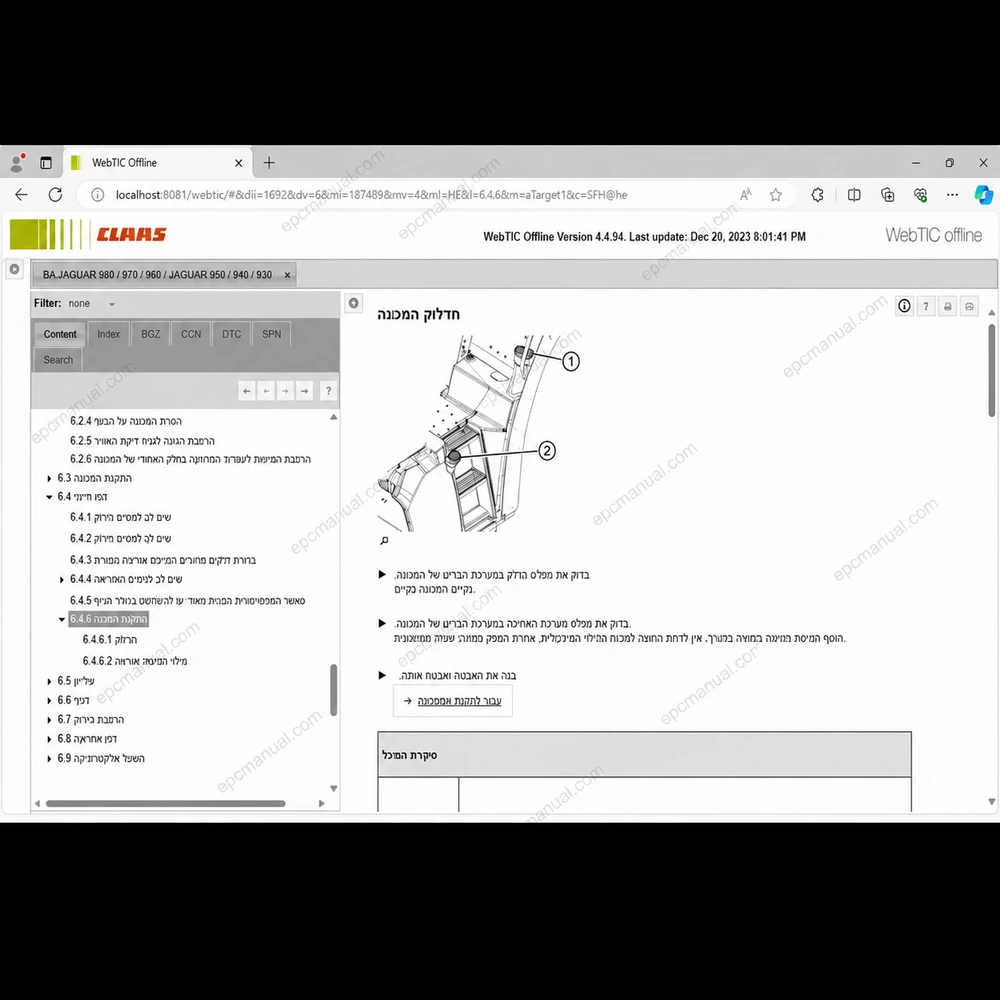Collapse tree item 6.4.6
The image size is (1000, 1000).
62,619
